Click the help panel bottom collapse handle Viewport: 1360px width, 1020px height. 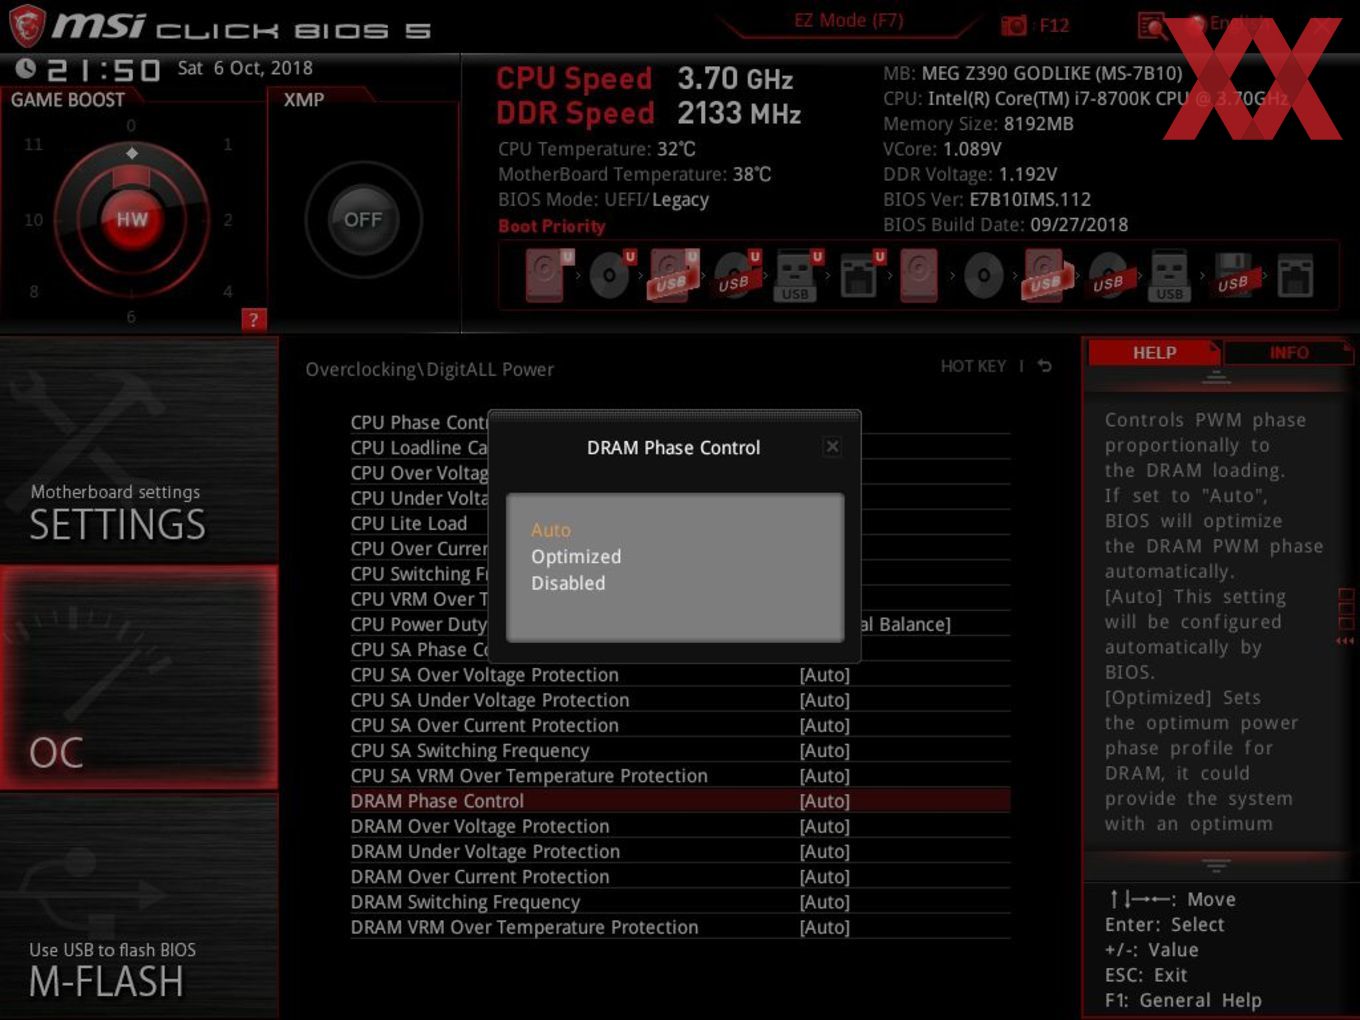click(x=1216, y=865)
